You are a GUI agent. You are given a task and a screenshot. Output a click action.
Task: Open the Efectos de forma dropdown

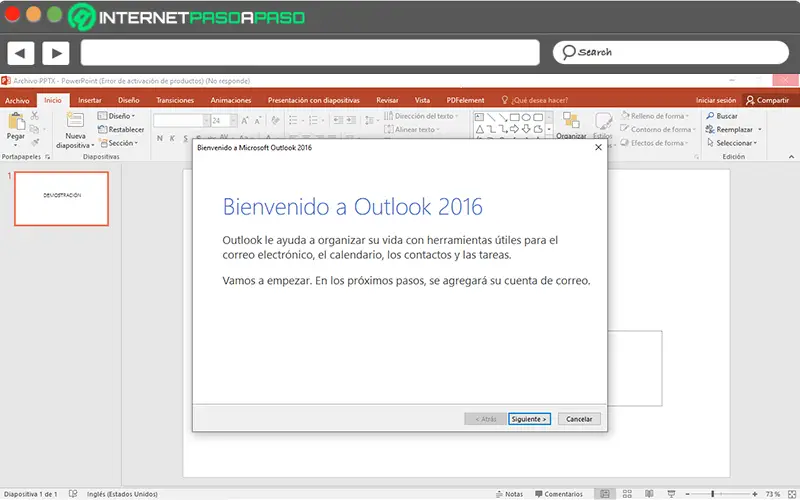pos(655,143)
